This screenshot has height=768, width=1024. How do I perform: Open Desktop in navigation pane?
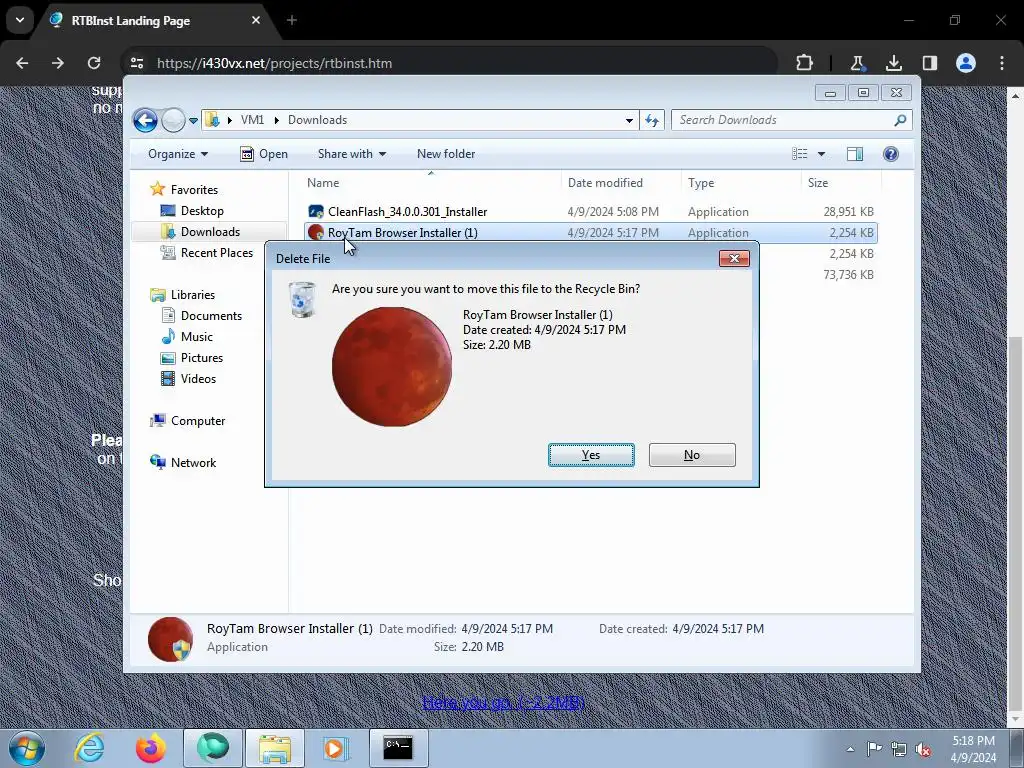(x=202, y=211)
